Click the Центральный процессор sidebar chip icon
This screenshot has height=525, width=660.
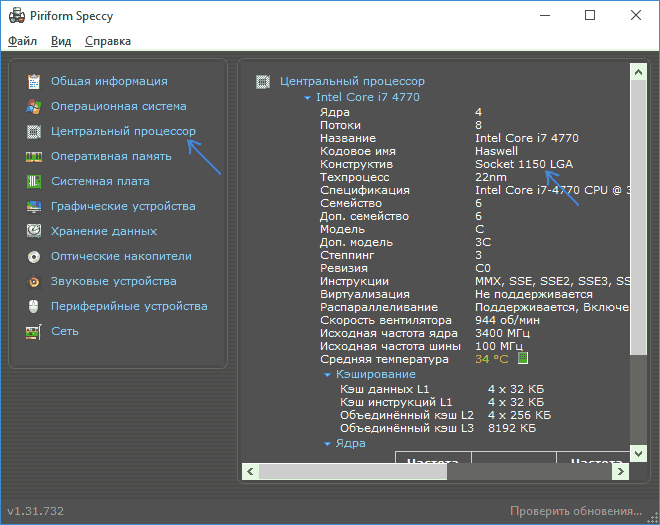34,131
